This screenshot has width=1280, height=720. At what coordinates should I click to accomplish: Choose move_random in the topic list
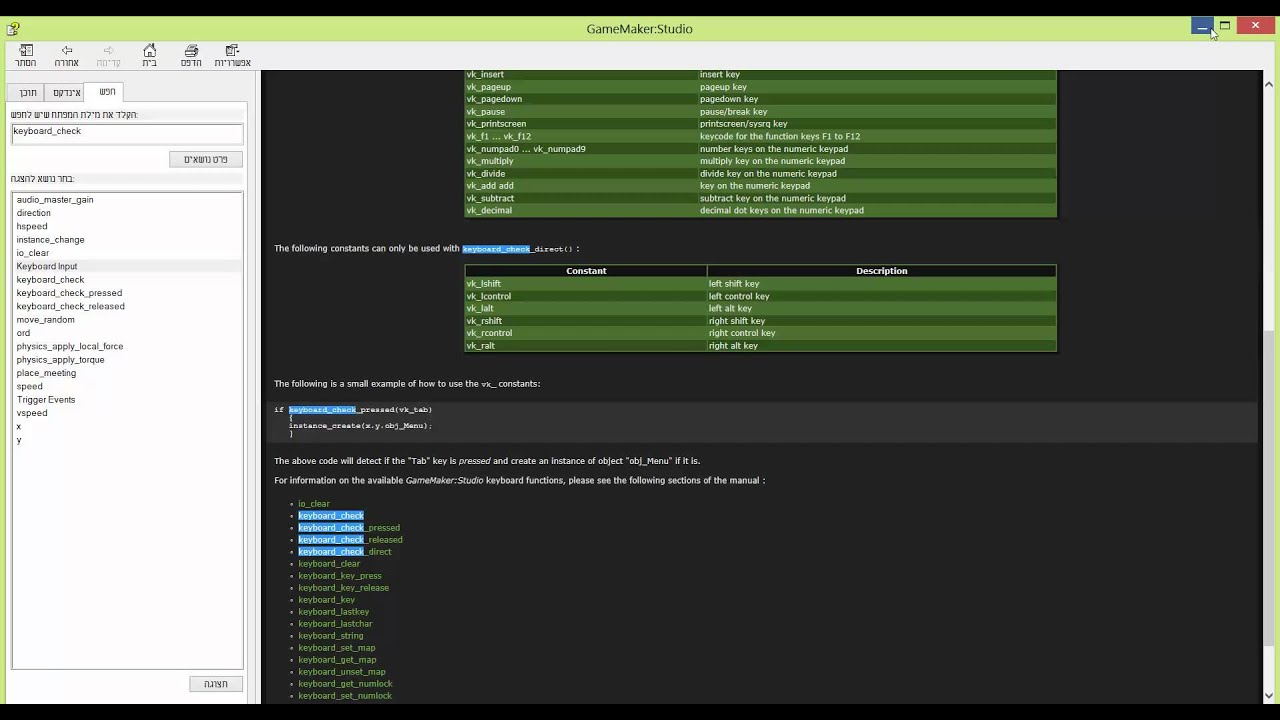46,320
